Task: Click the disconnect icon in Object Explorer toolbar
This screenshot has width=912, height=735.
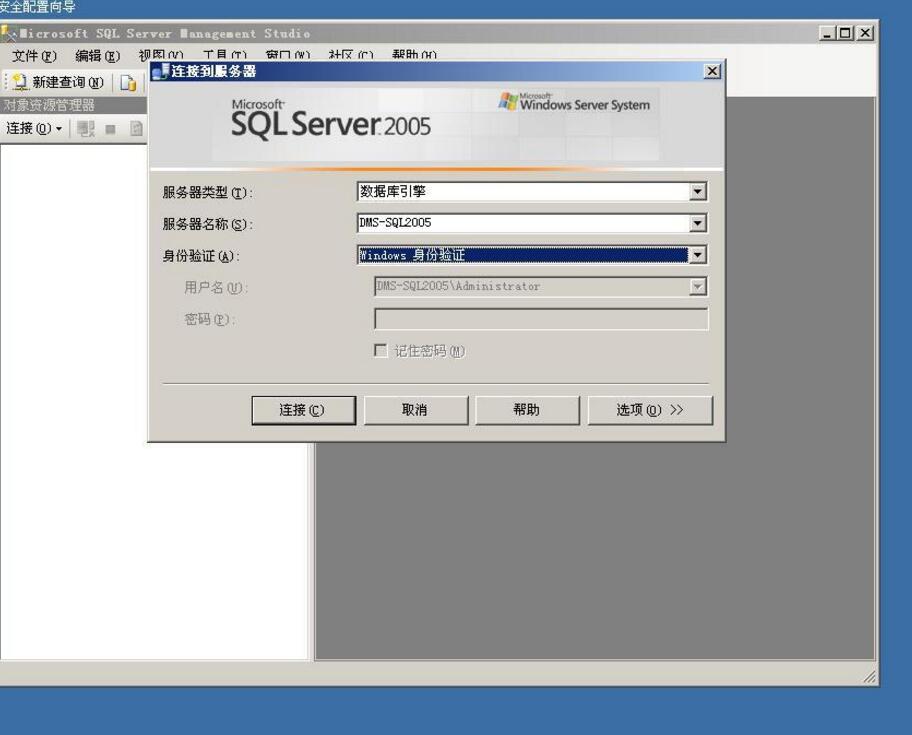Action: coord(86,129)
